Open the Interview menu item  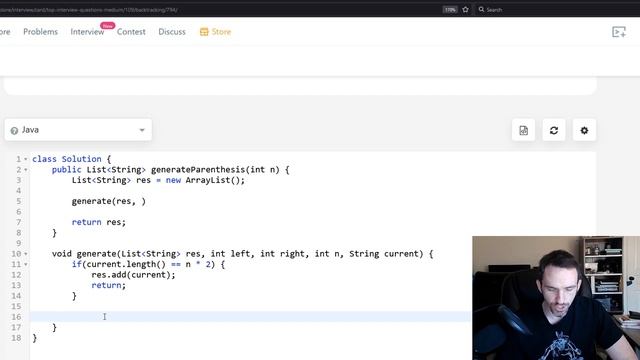point(87,32)
